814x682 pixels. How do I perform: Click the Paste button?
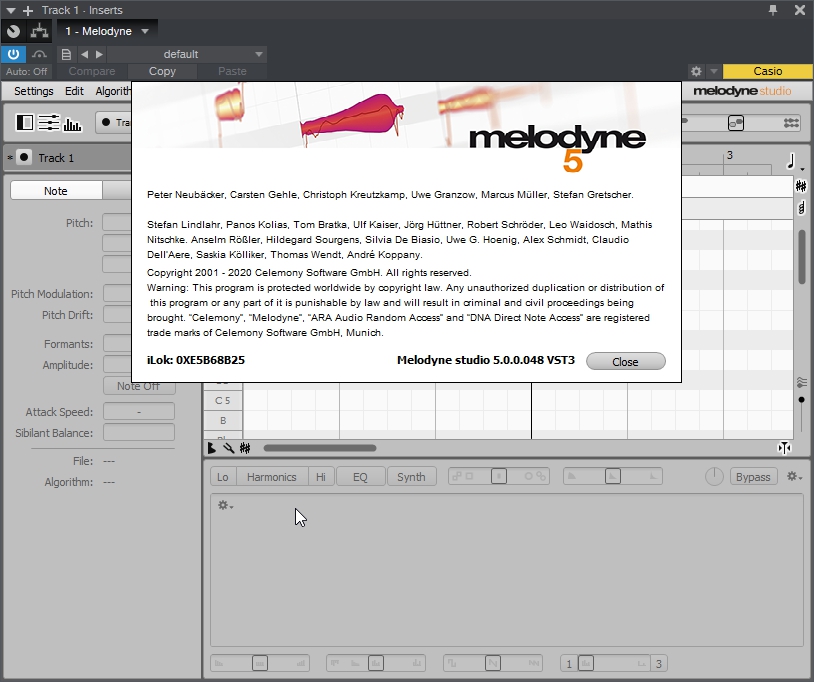click(232, 72)
